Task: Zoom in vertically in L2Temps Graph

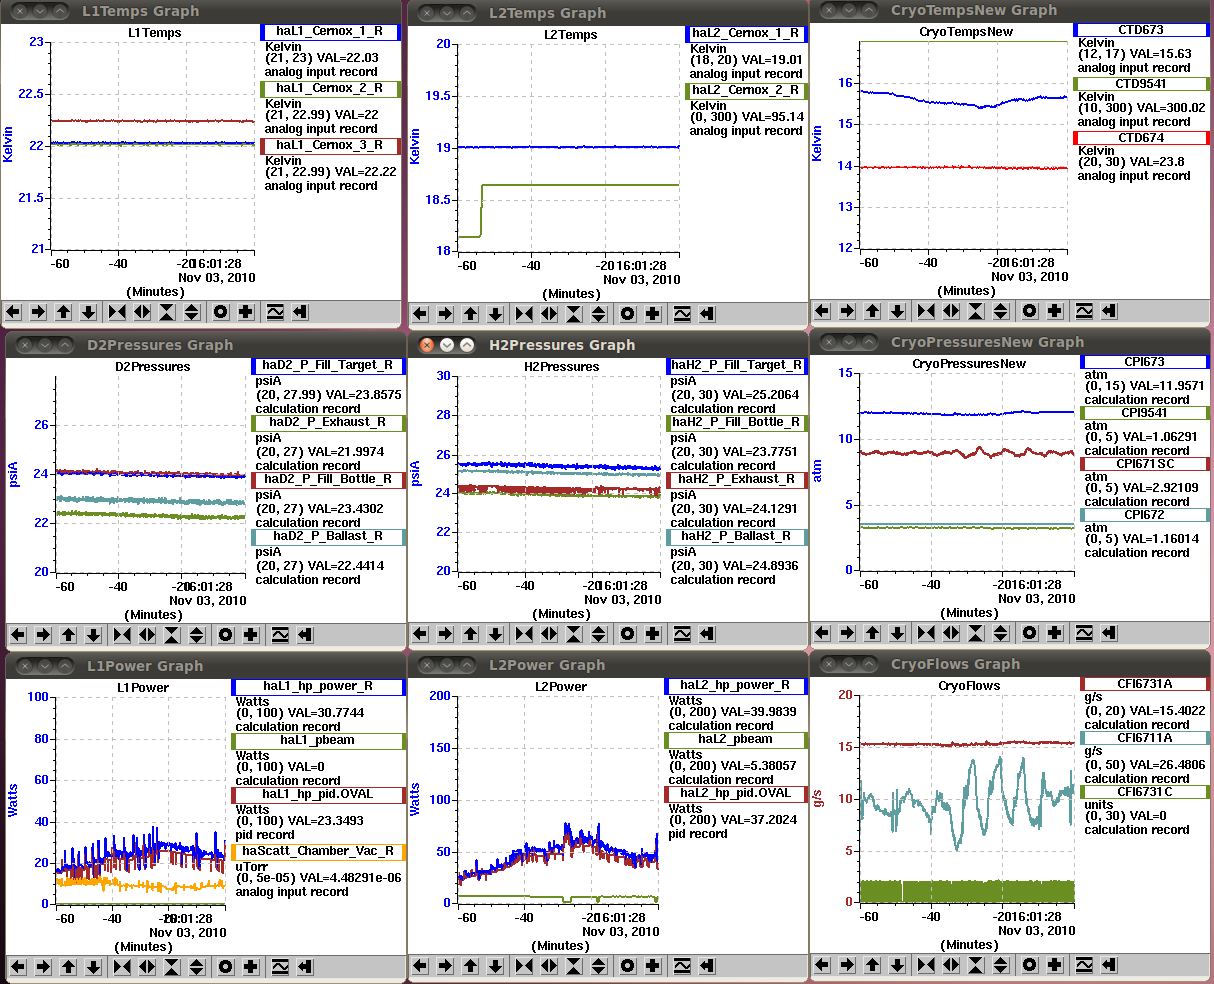Action: tap(574, 314)
